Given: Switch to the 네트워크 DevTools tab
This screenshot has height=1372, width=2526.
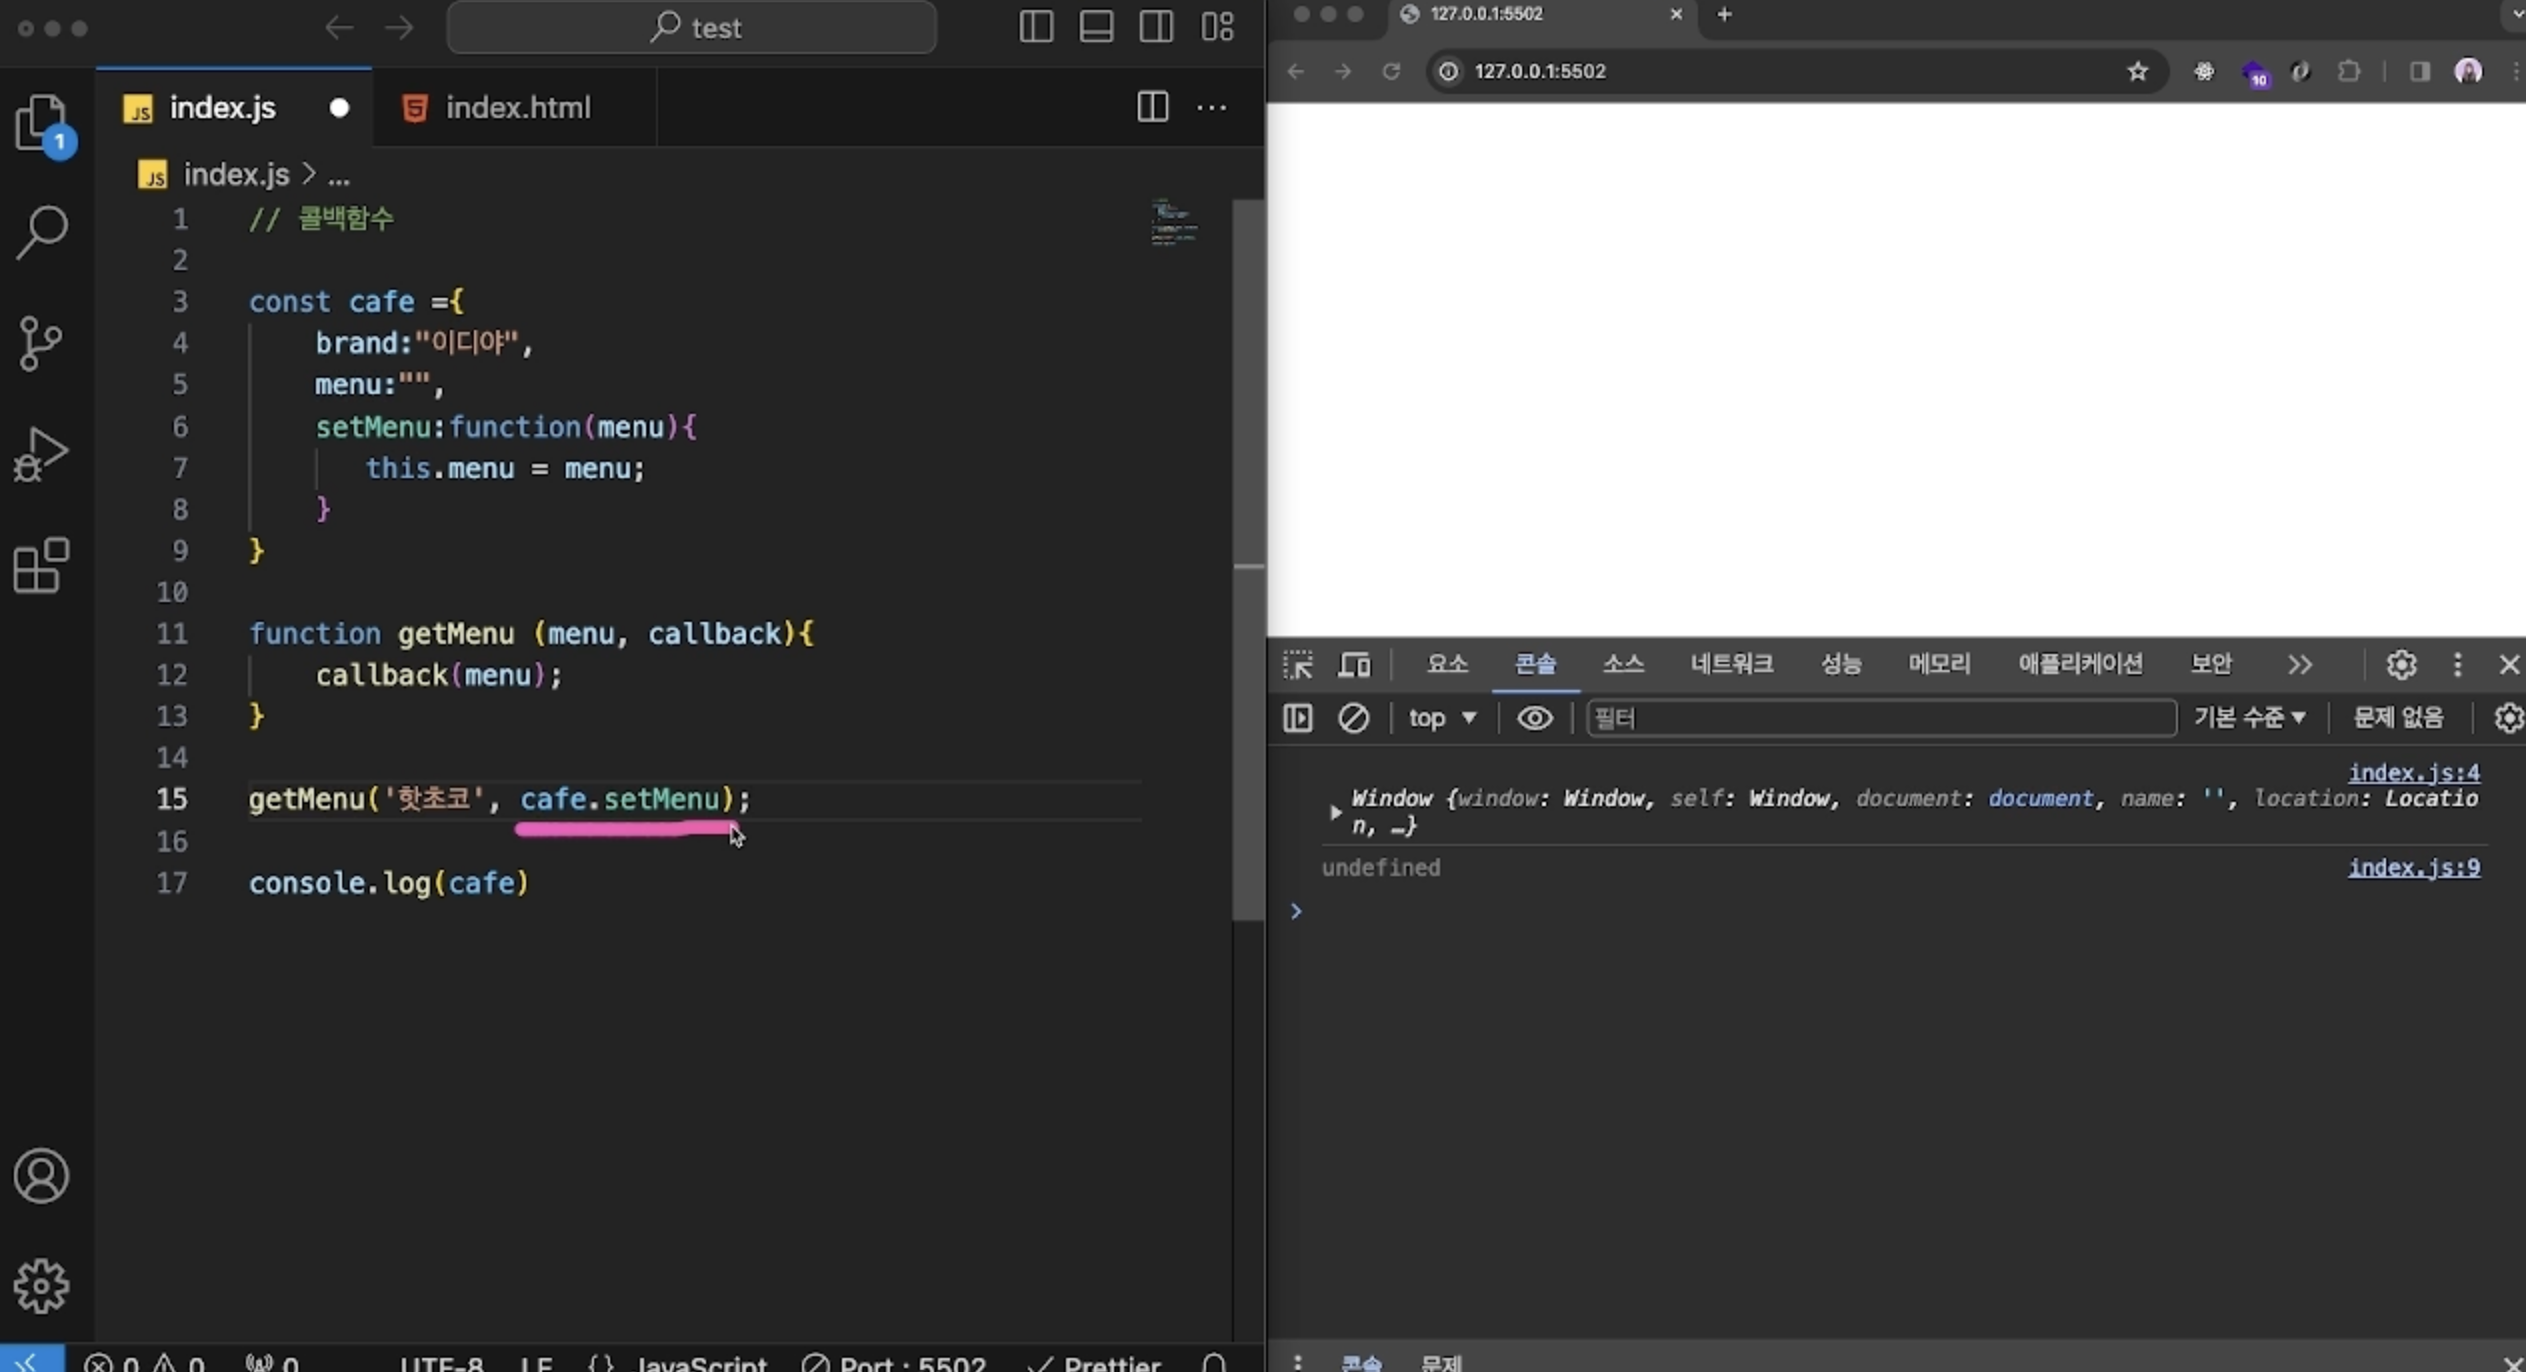Looking at the screenshot, I should pyautogui.click(x=1731, y=665).
